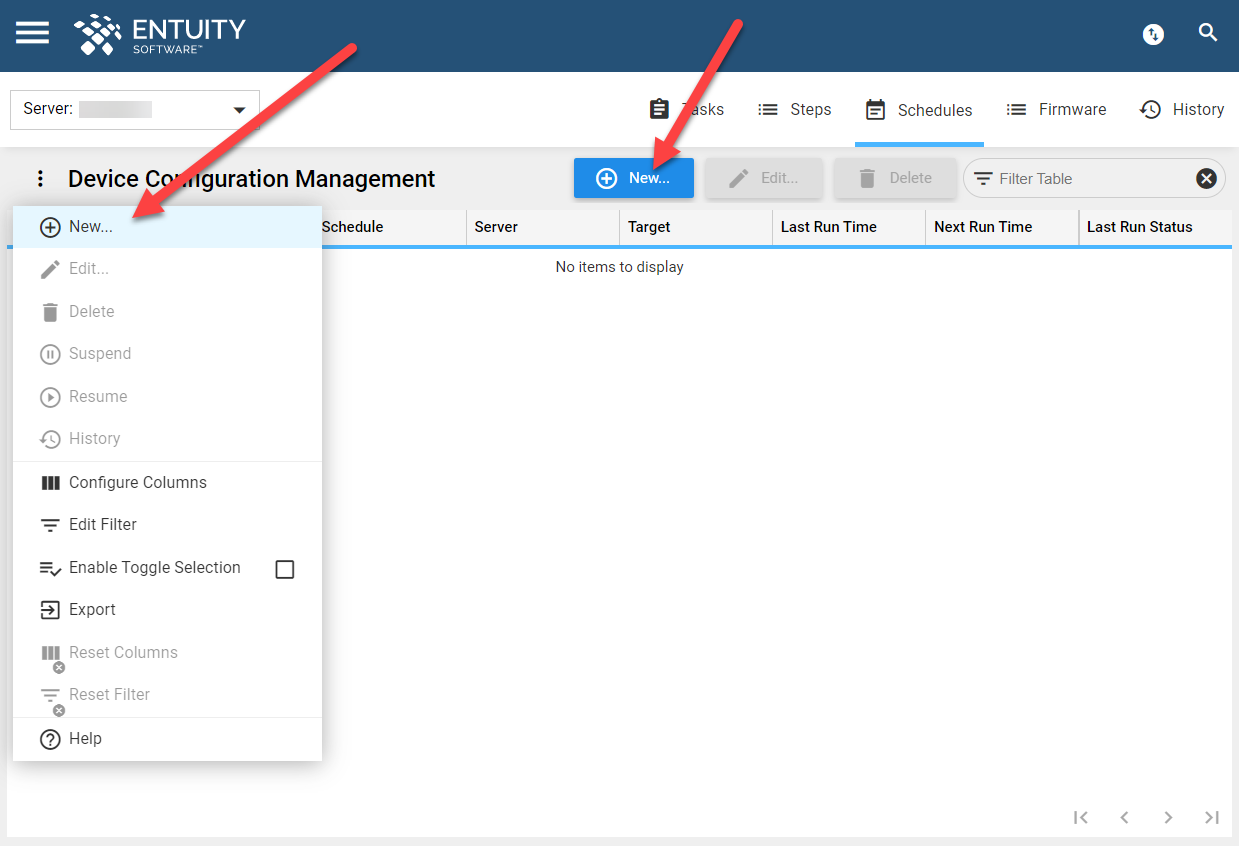1239x846 pixels.
Task: Open the Configure Columns icon
Action: click(x=51, y=482)
